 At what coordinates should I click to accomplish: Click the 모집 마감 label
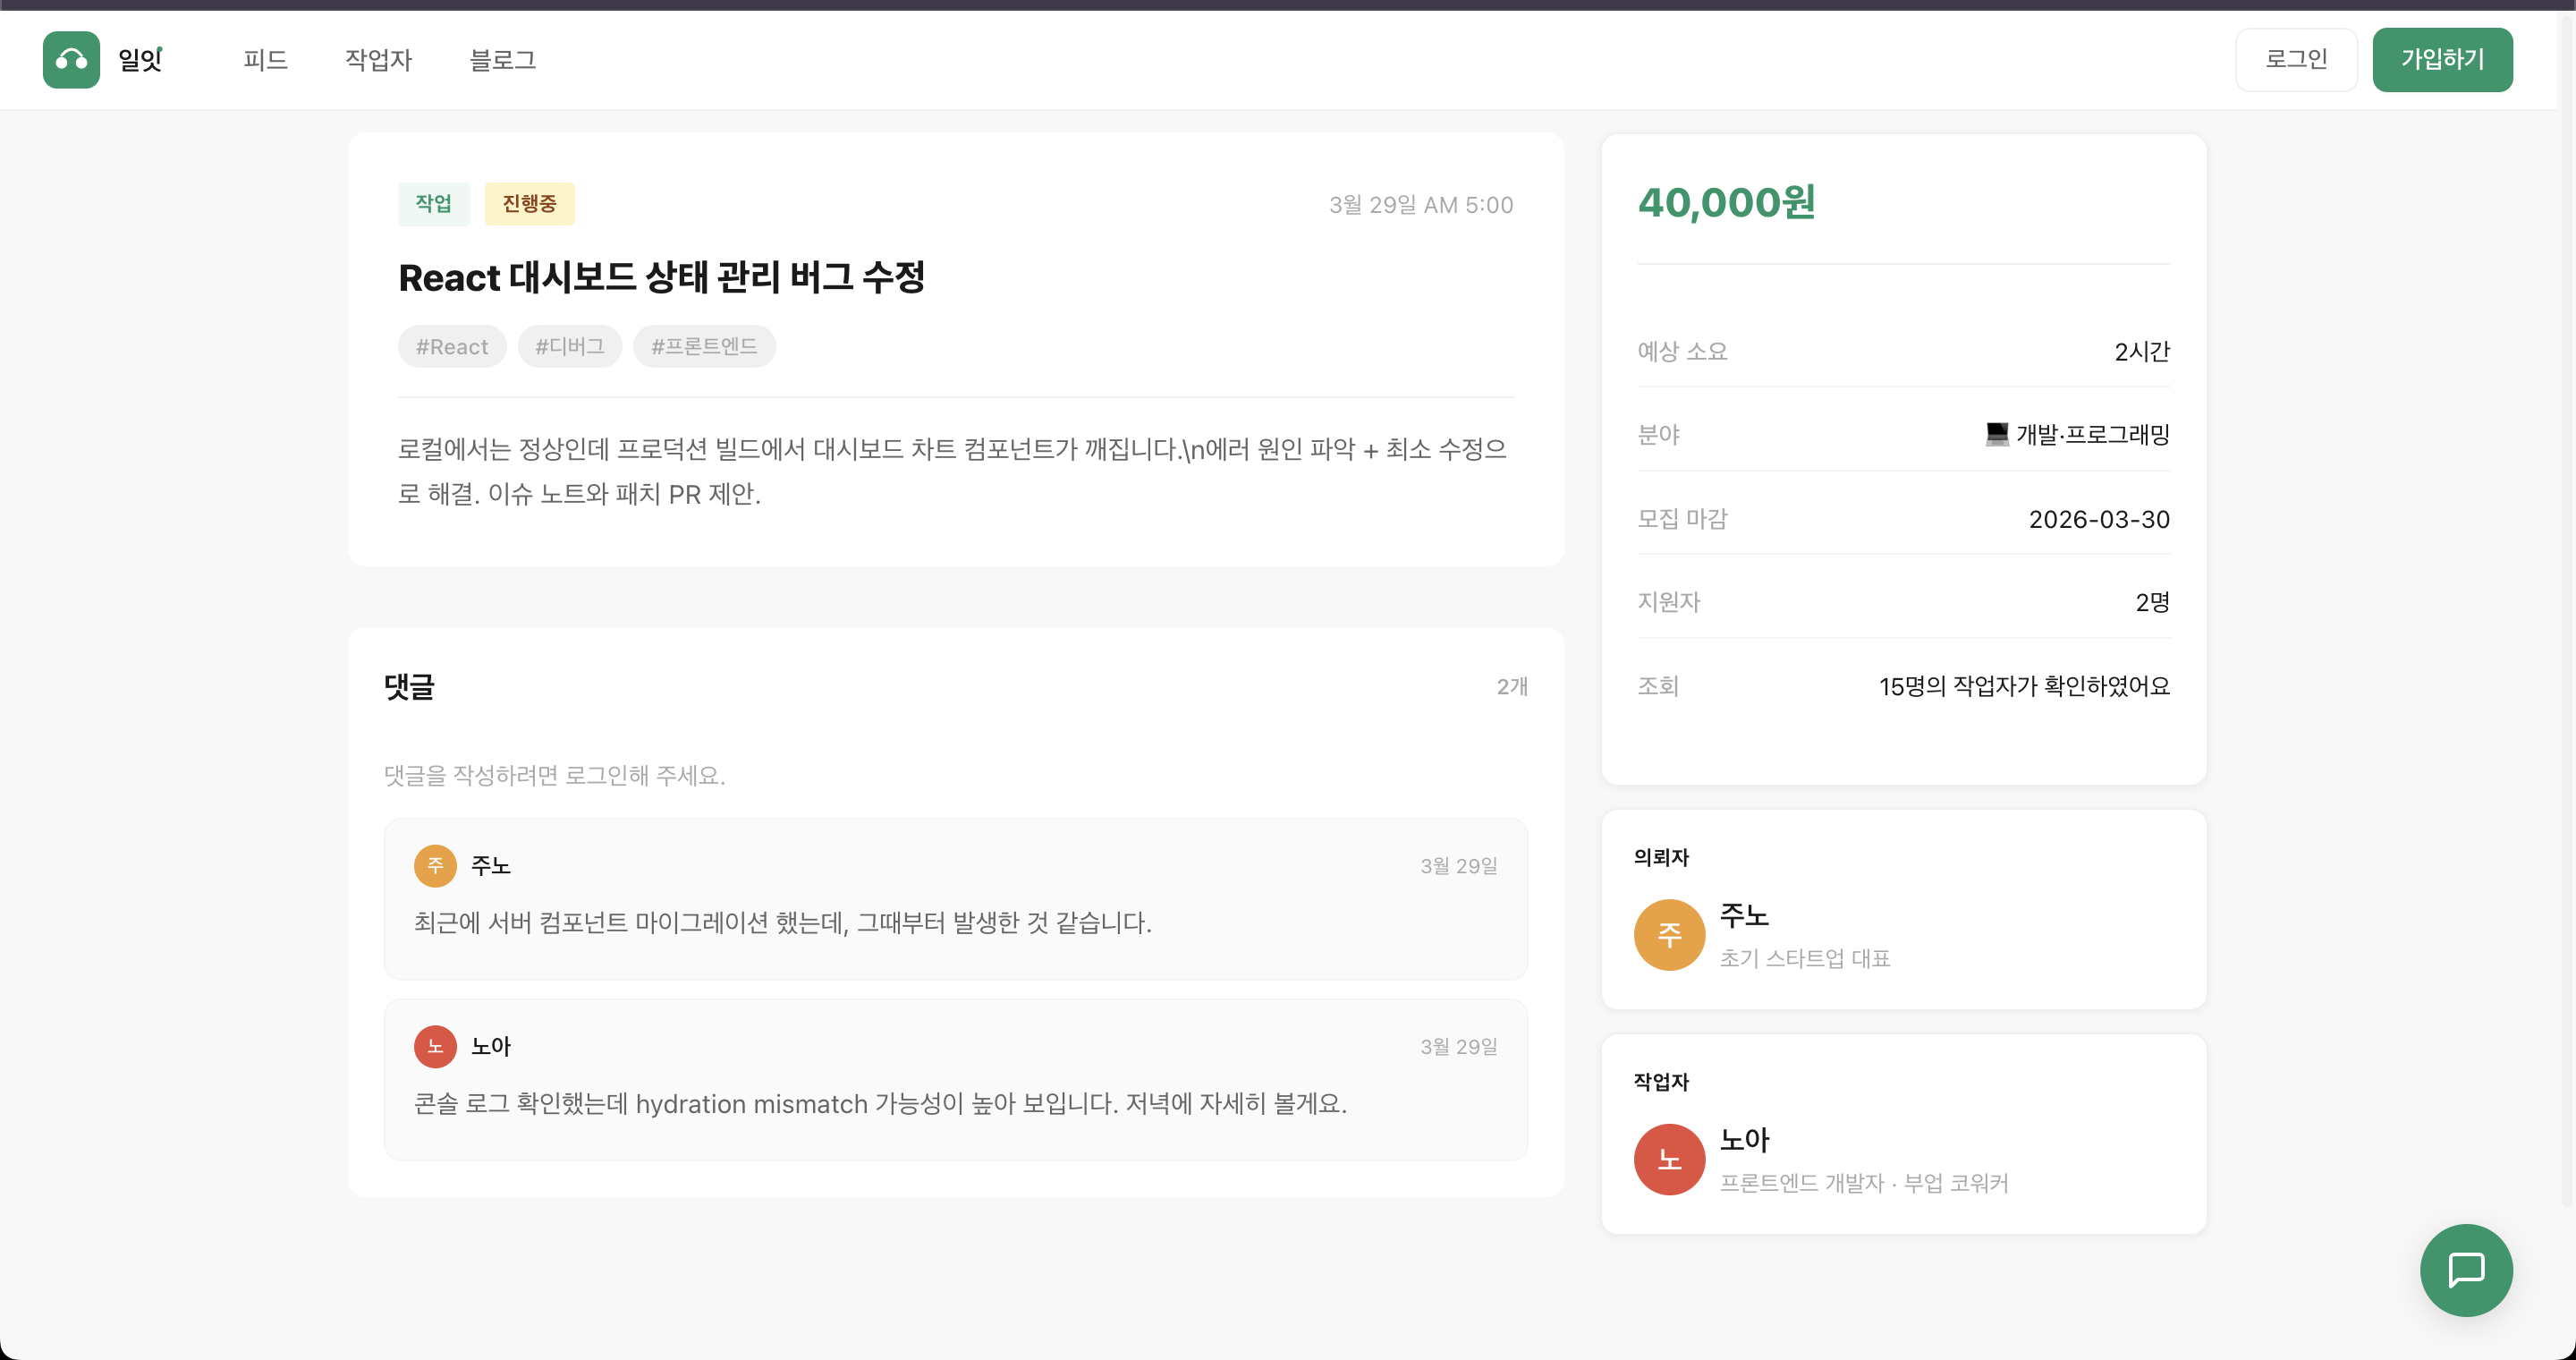1682,519
